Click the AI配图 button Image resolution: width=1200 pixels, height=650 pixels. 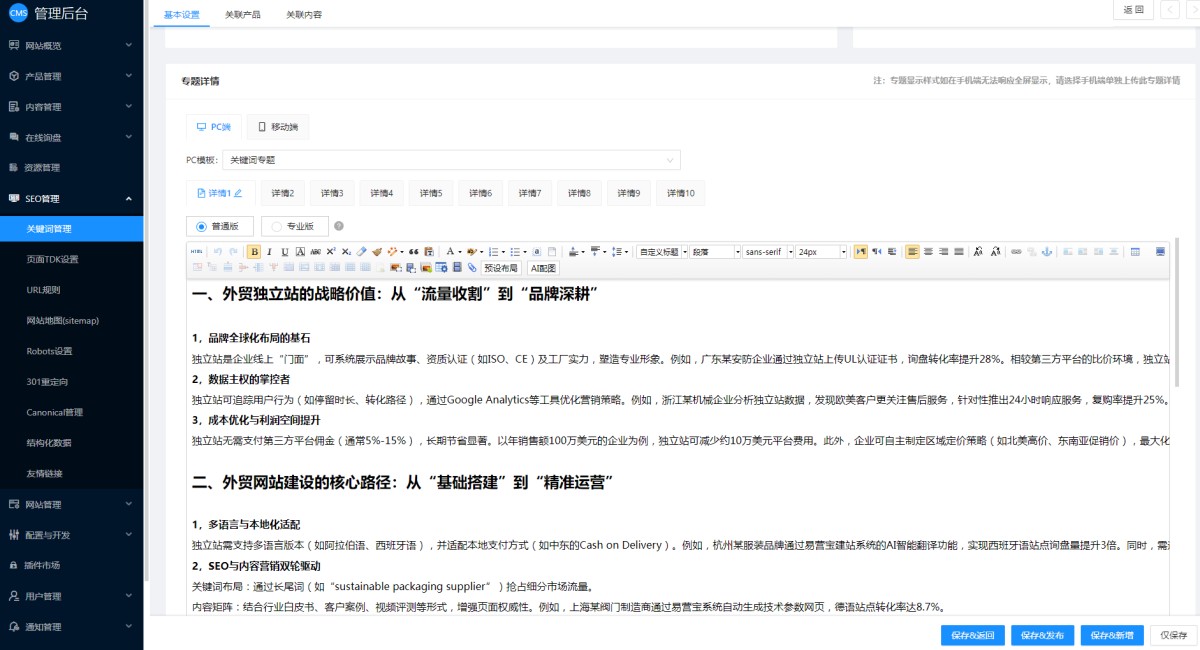pos(543,268)
